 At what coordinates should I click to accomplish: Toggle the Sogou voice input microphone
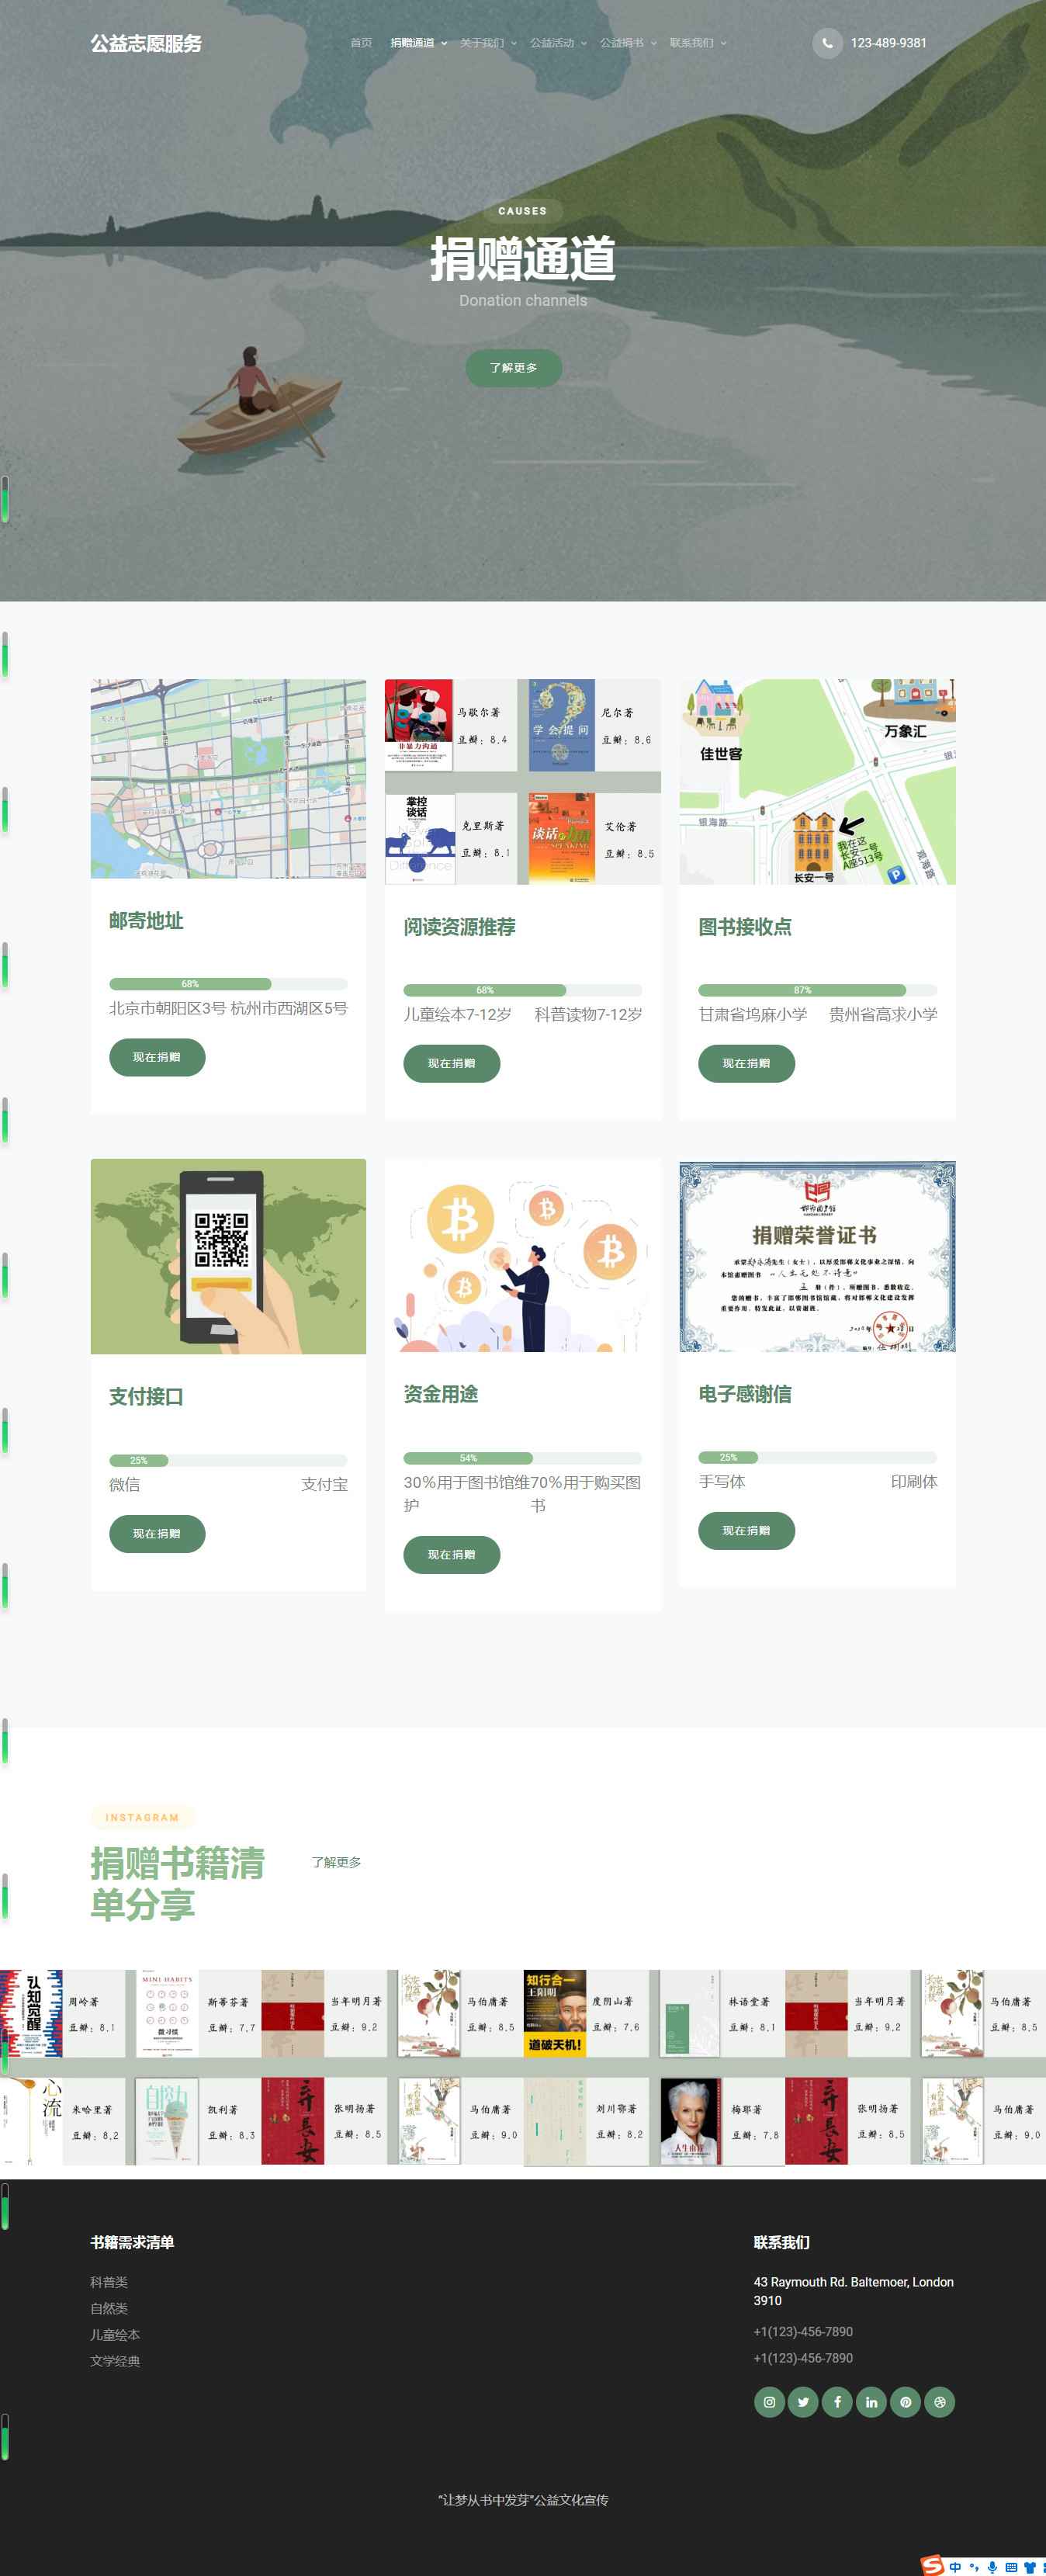[x=992, y=2567]
